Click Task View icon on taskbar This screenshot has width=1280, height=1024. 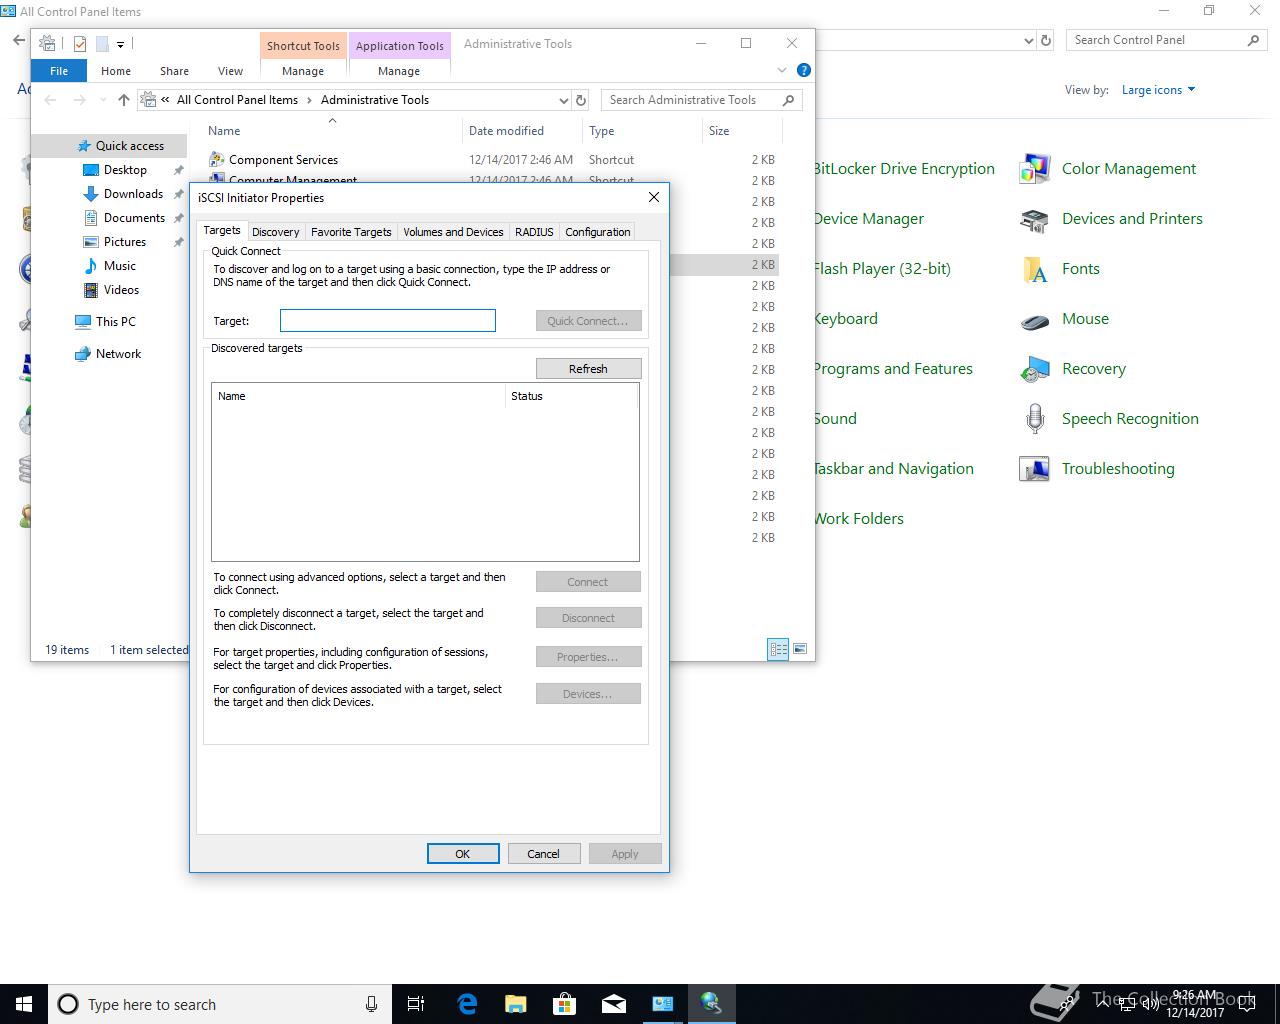coord(417,1004)
